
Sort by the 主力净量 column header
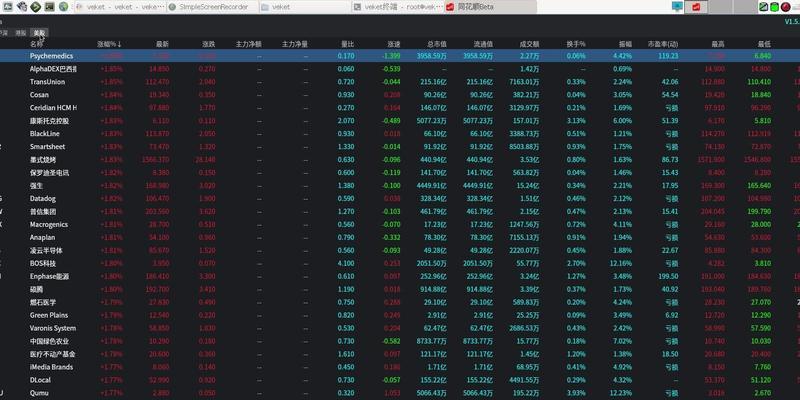(295, 44)
